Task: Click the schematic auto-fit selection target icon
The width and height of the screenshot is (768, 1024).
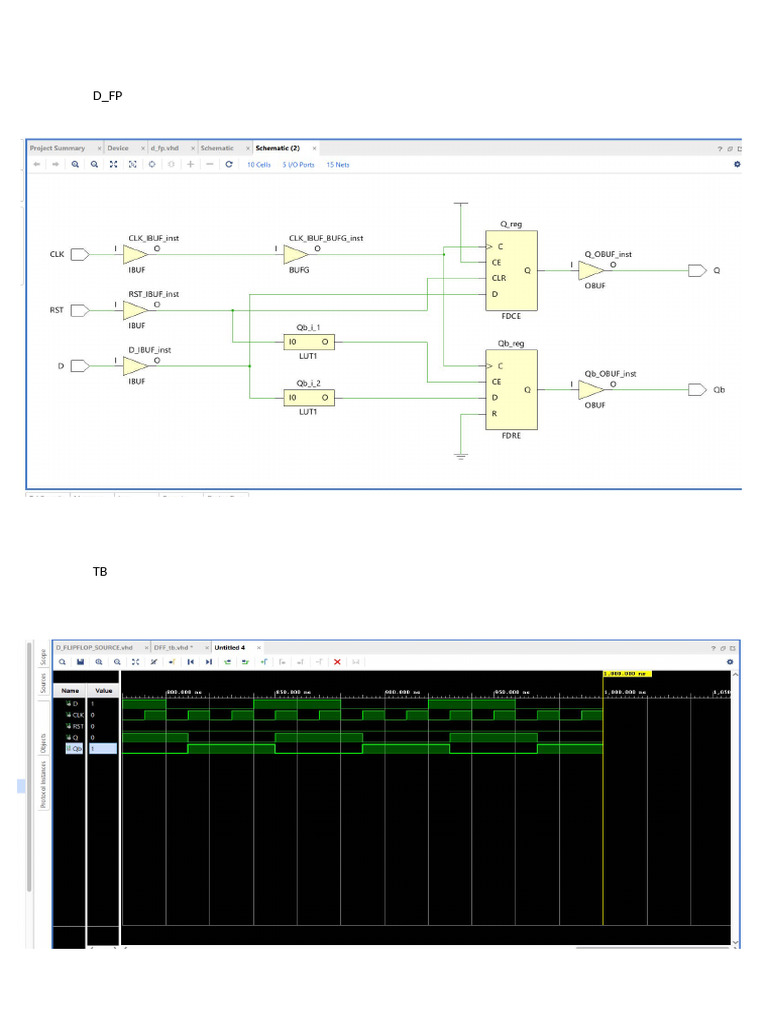Action: pos(152,165)
